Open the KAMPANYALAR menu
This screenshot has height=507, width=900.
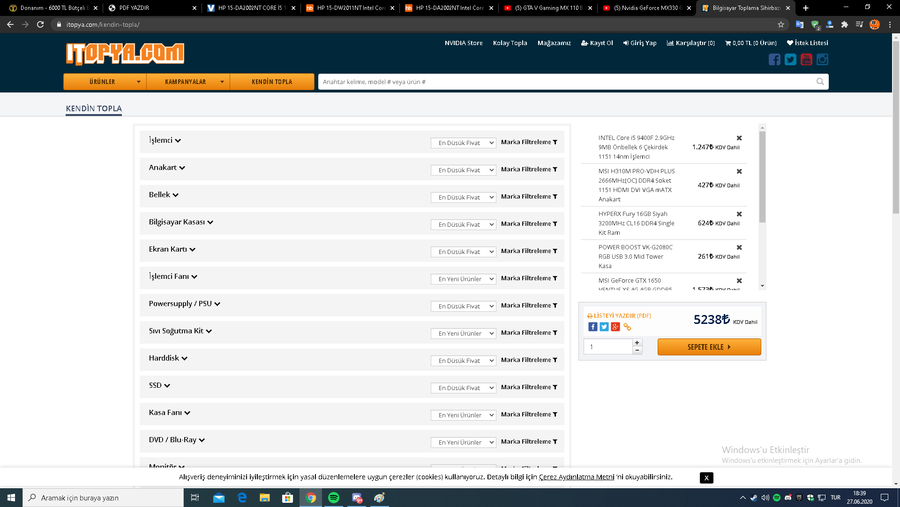[x=188, y=82]
